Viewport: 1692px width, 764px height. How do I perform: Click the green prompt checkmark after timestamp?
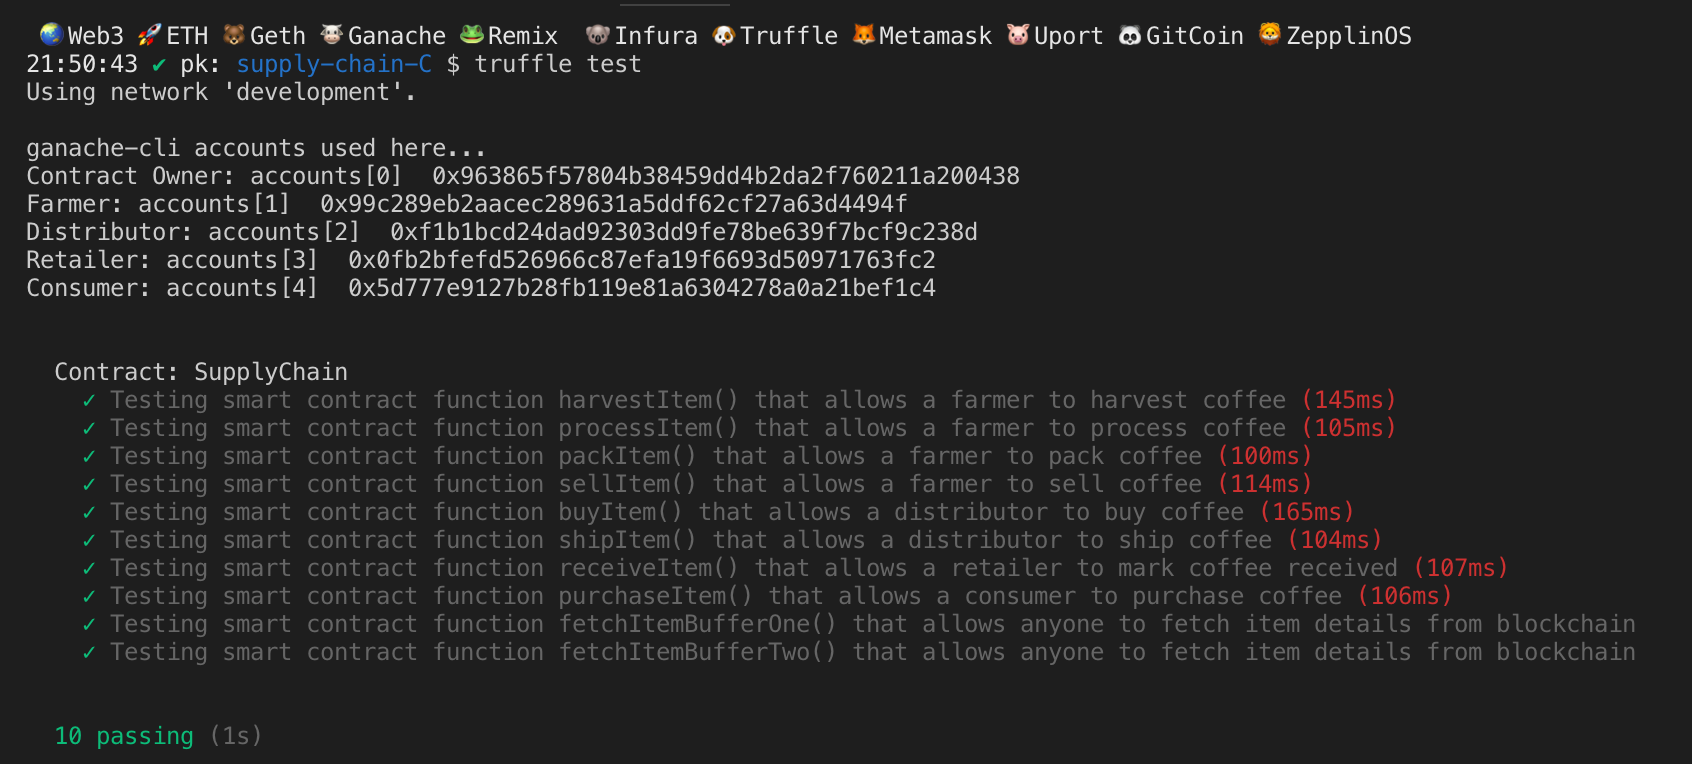pos(159,64)
